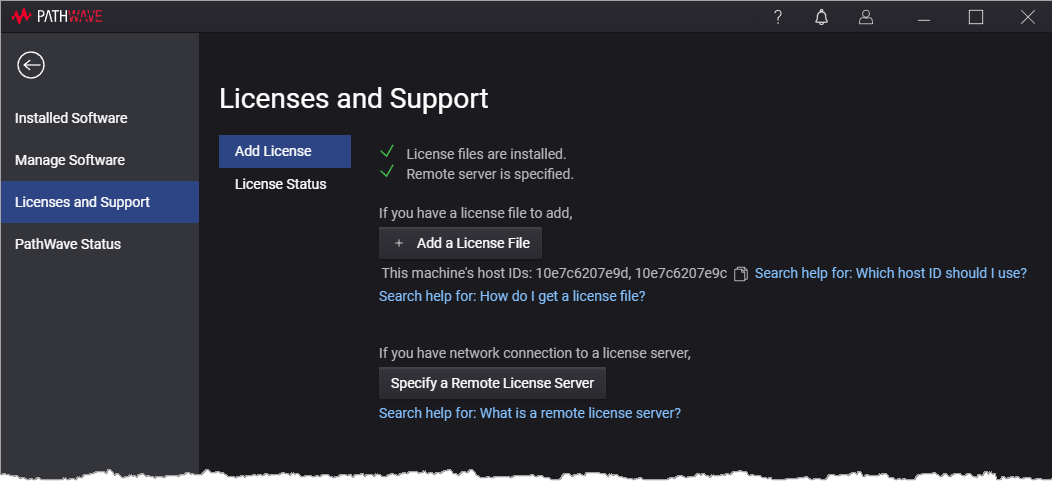This screenshot has width=1052, height=481.
Task: Copy the machine host IDs to clipboard
Action: coord(741,274)
